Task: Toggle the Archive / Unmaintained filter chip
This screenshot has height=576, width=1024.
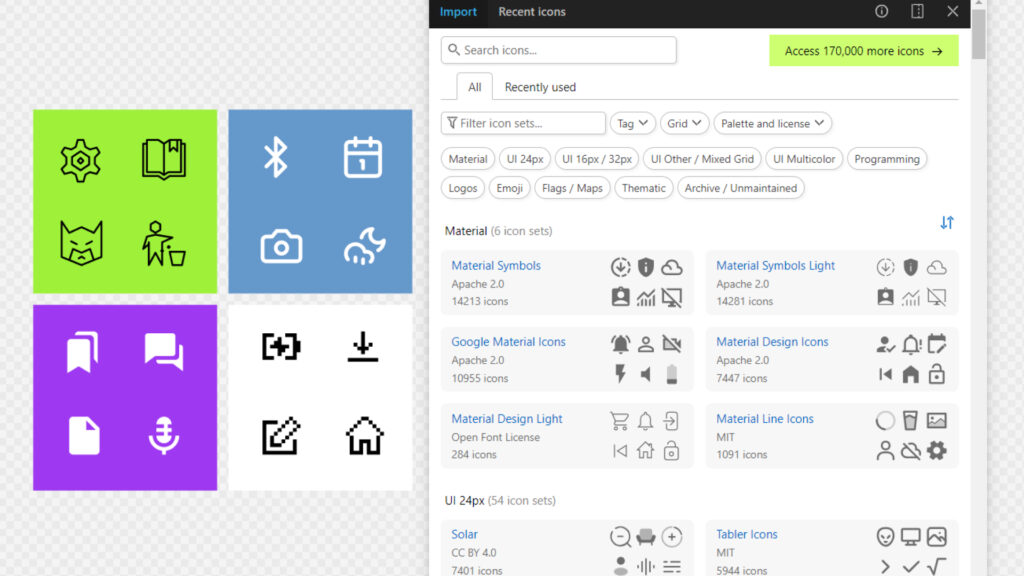Action: (741, 188)
